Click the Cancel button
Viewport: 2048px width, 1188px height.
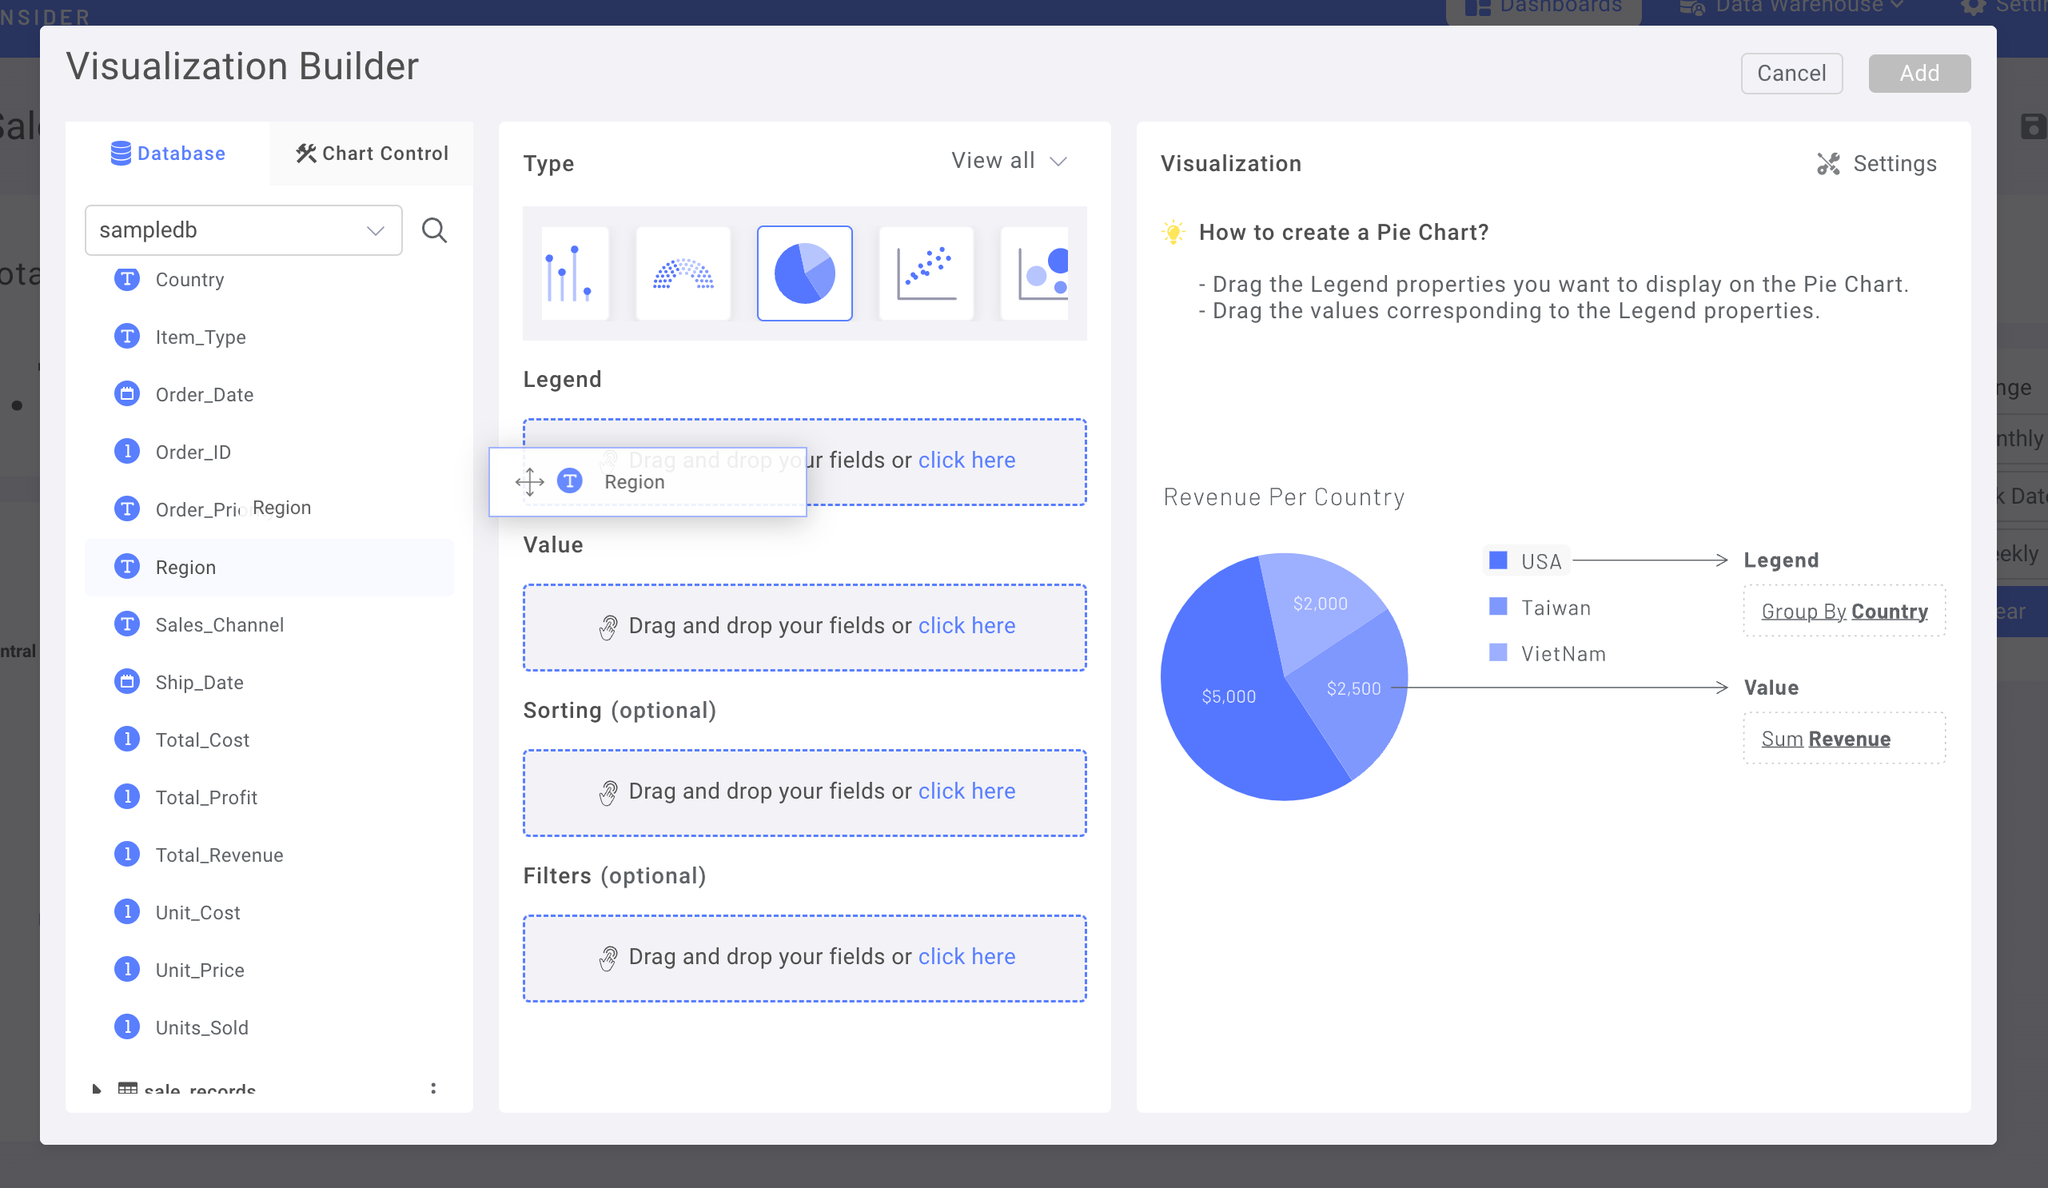coord(1791,73)
